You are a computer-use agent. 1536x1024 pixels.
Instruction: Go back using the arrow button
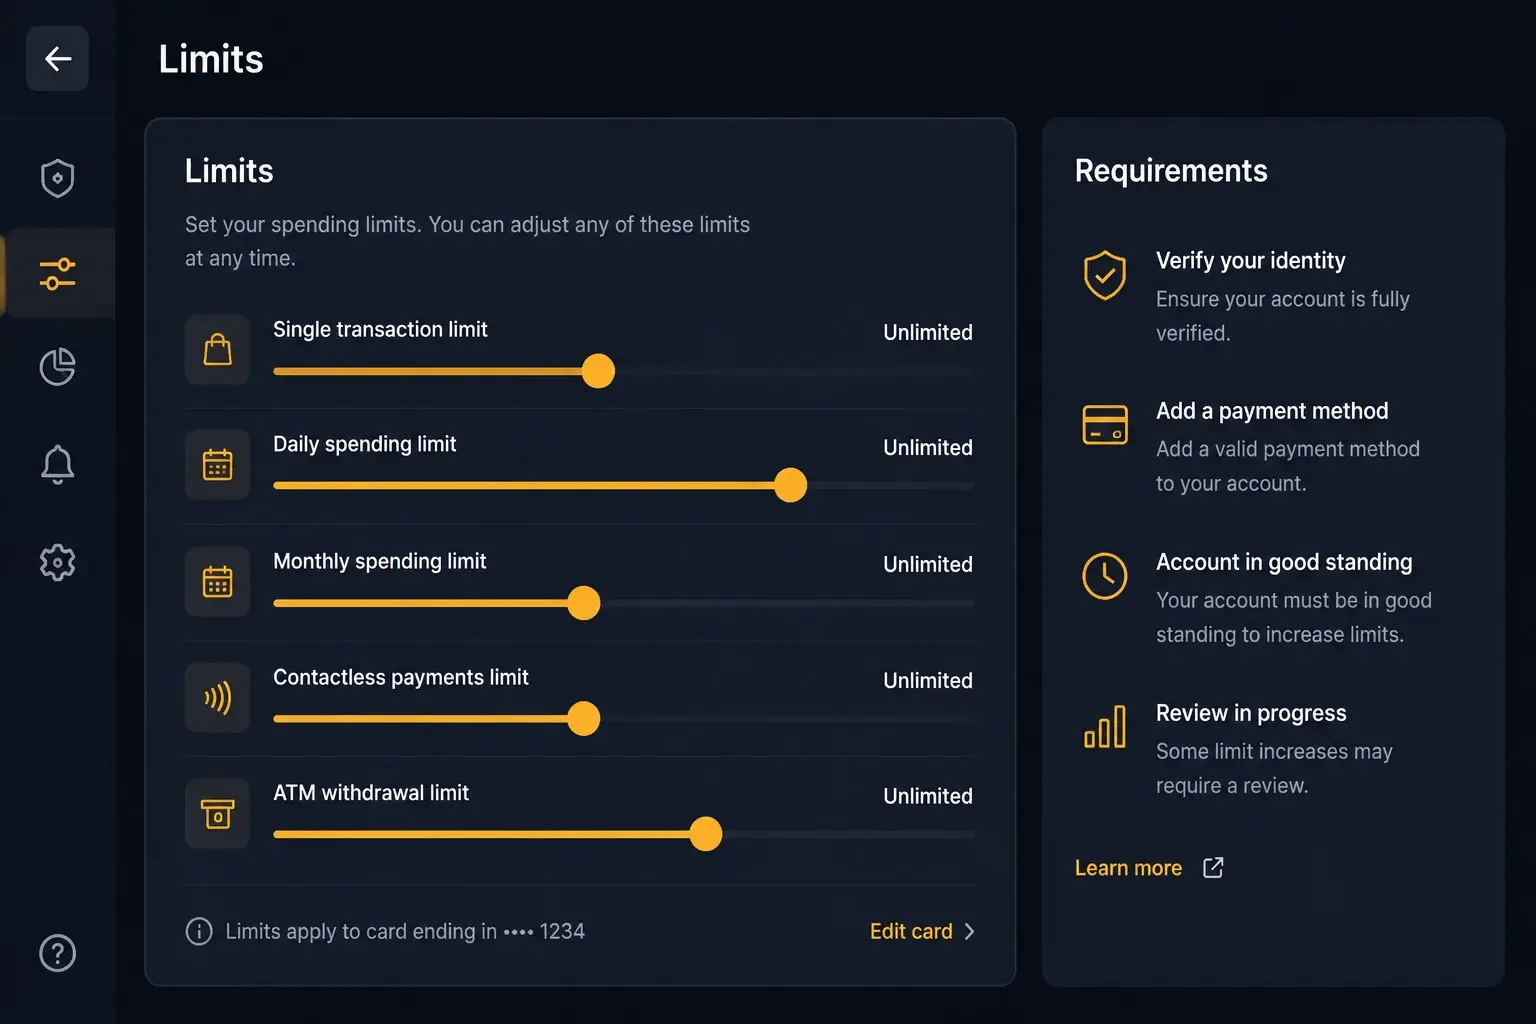click(x=57, y=59)
